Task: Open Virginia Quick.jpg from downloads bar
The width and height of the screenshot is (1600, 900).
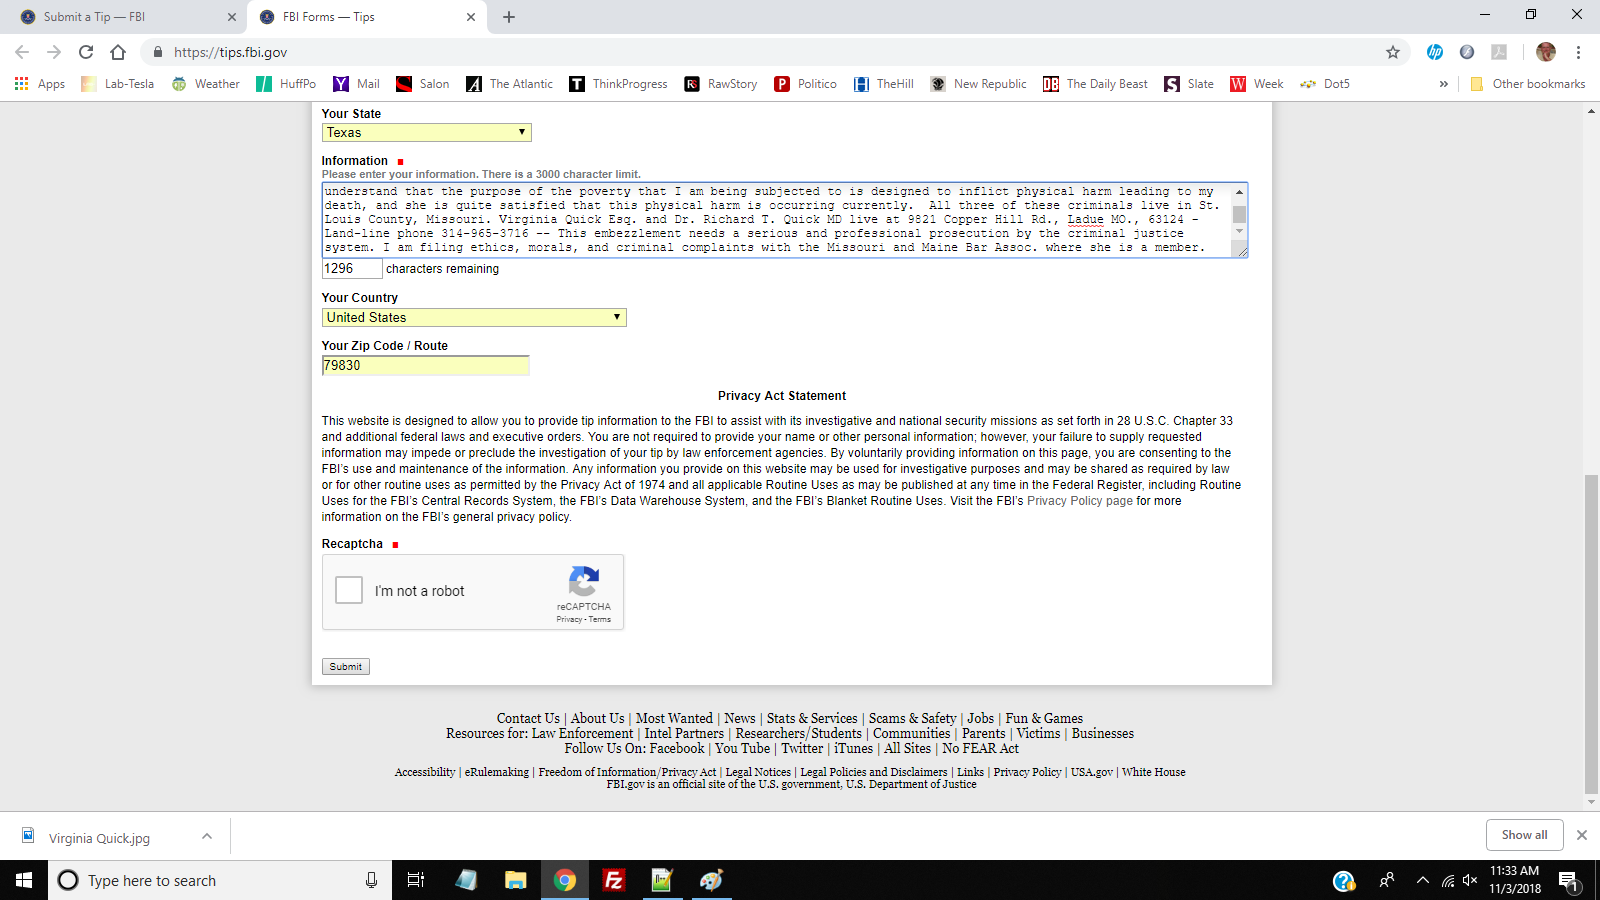Action: click(99, 838)
